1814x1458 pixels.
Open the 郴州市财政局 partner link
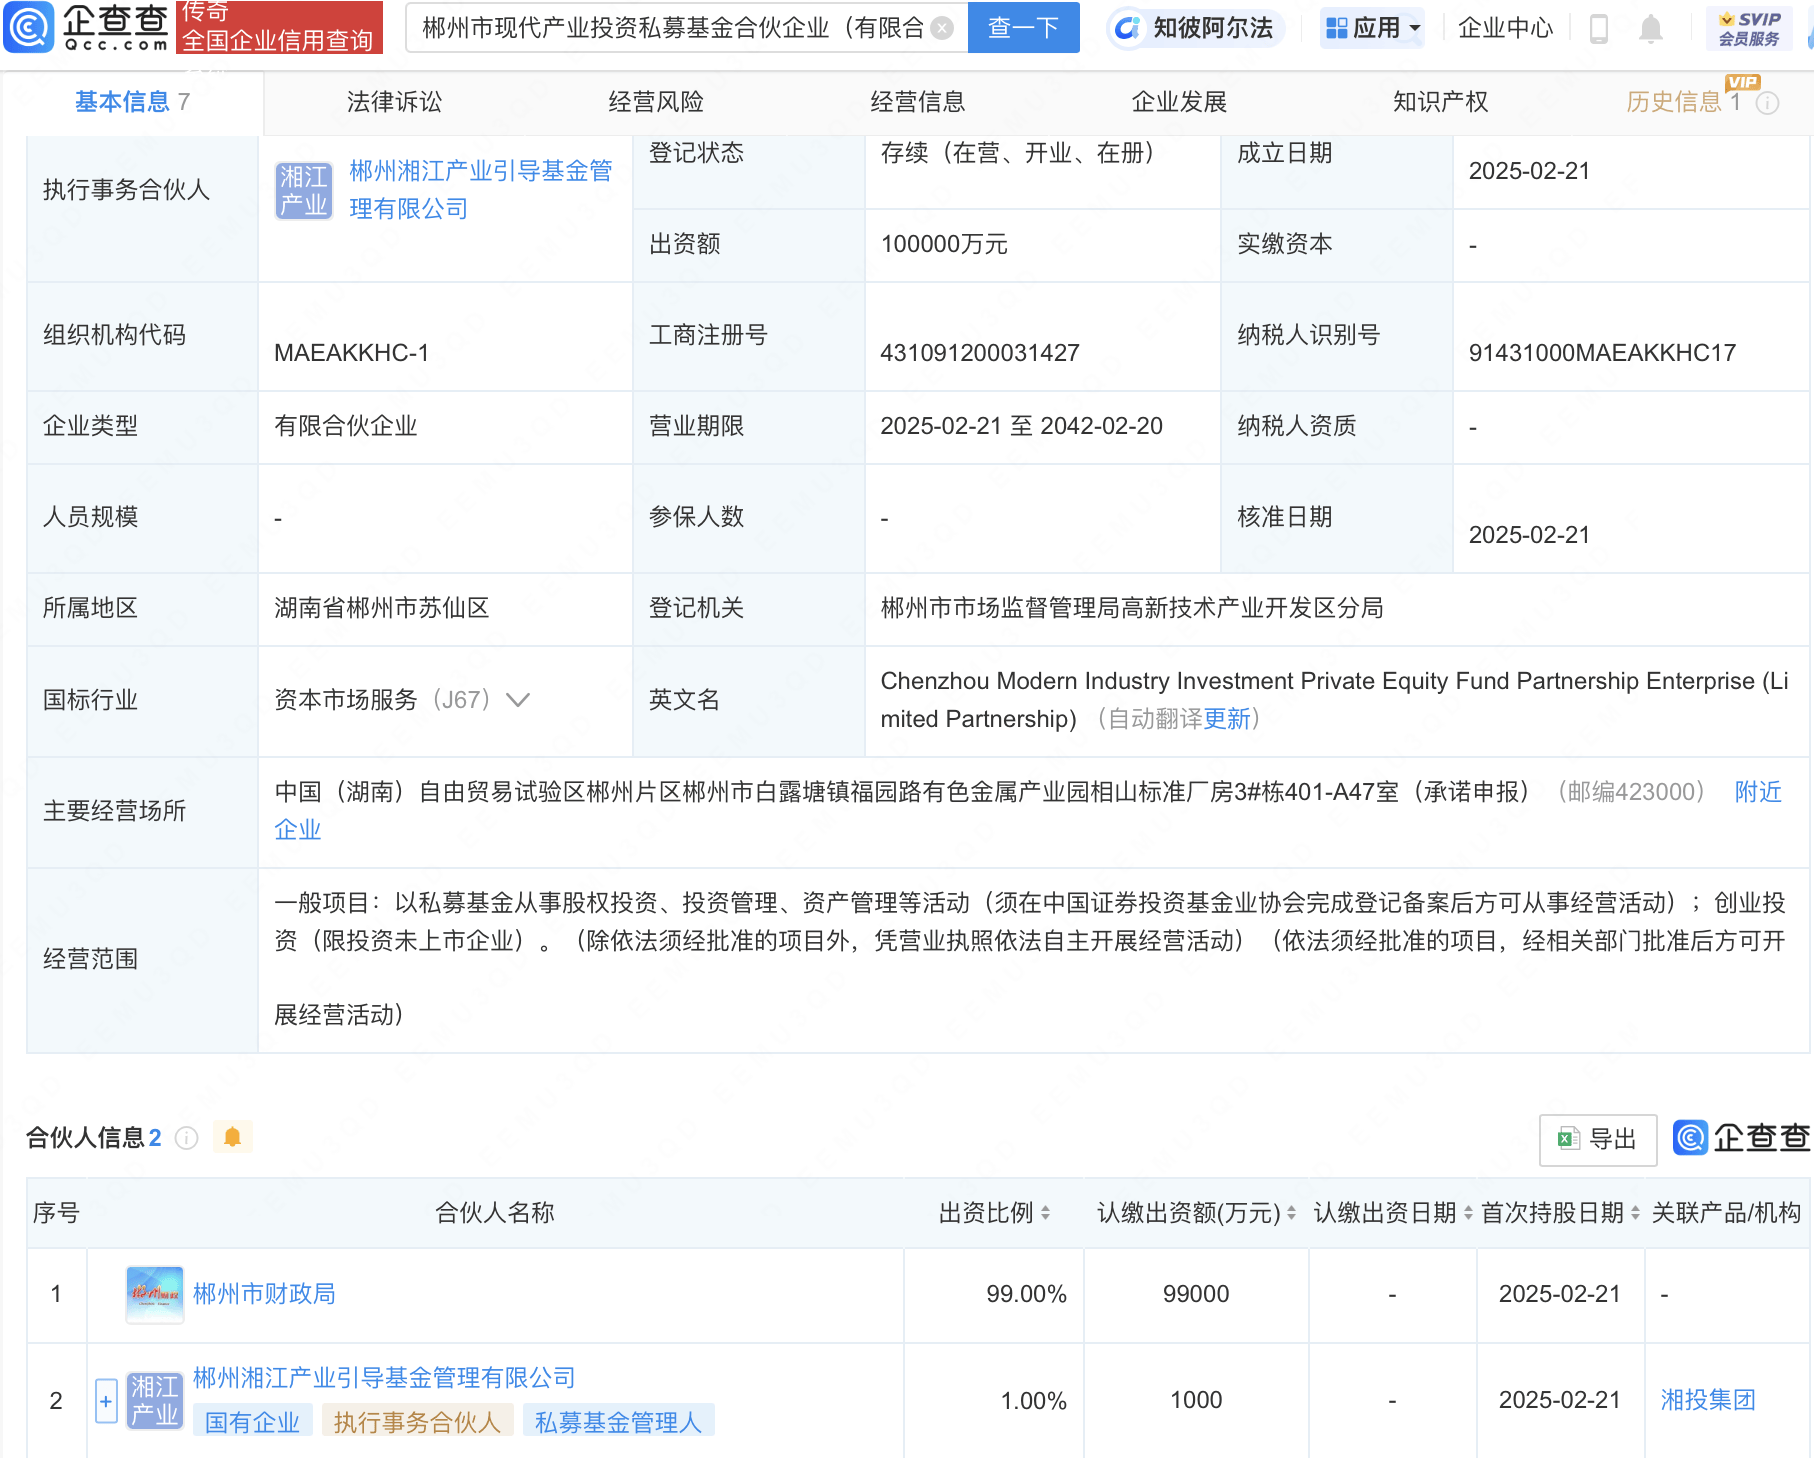point(264,1294)
